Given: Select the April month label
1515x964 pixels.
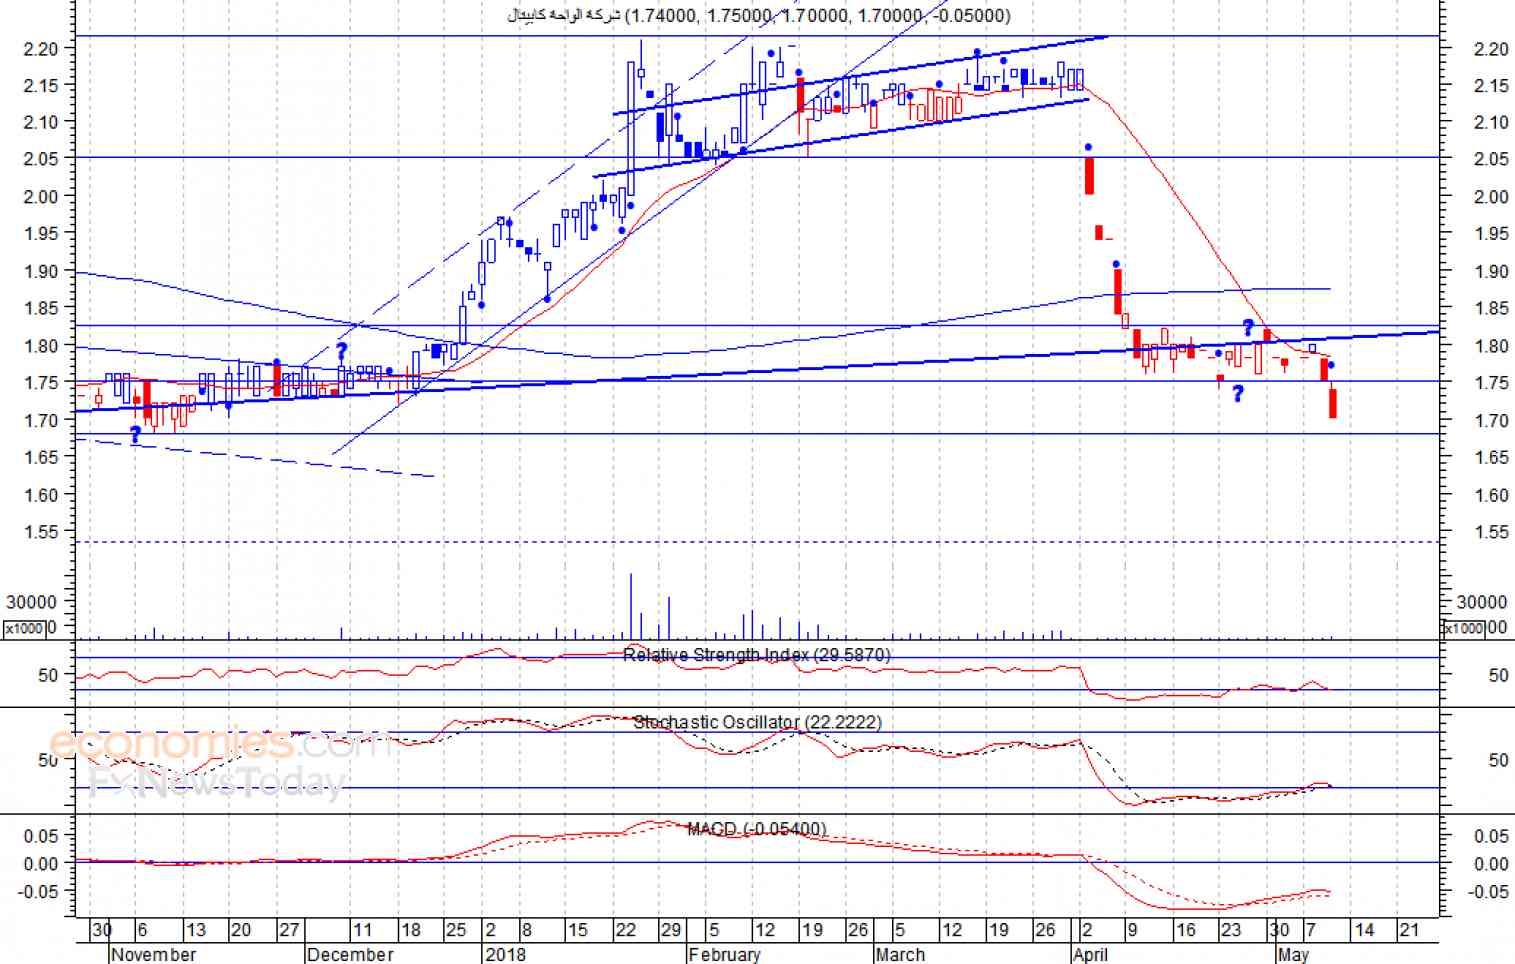Looking at the screenshot, I should click(1090, 954).
